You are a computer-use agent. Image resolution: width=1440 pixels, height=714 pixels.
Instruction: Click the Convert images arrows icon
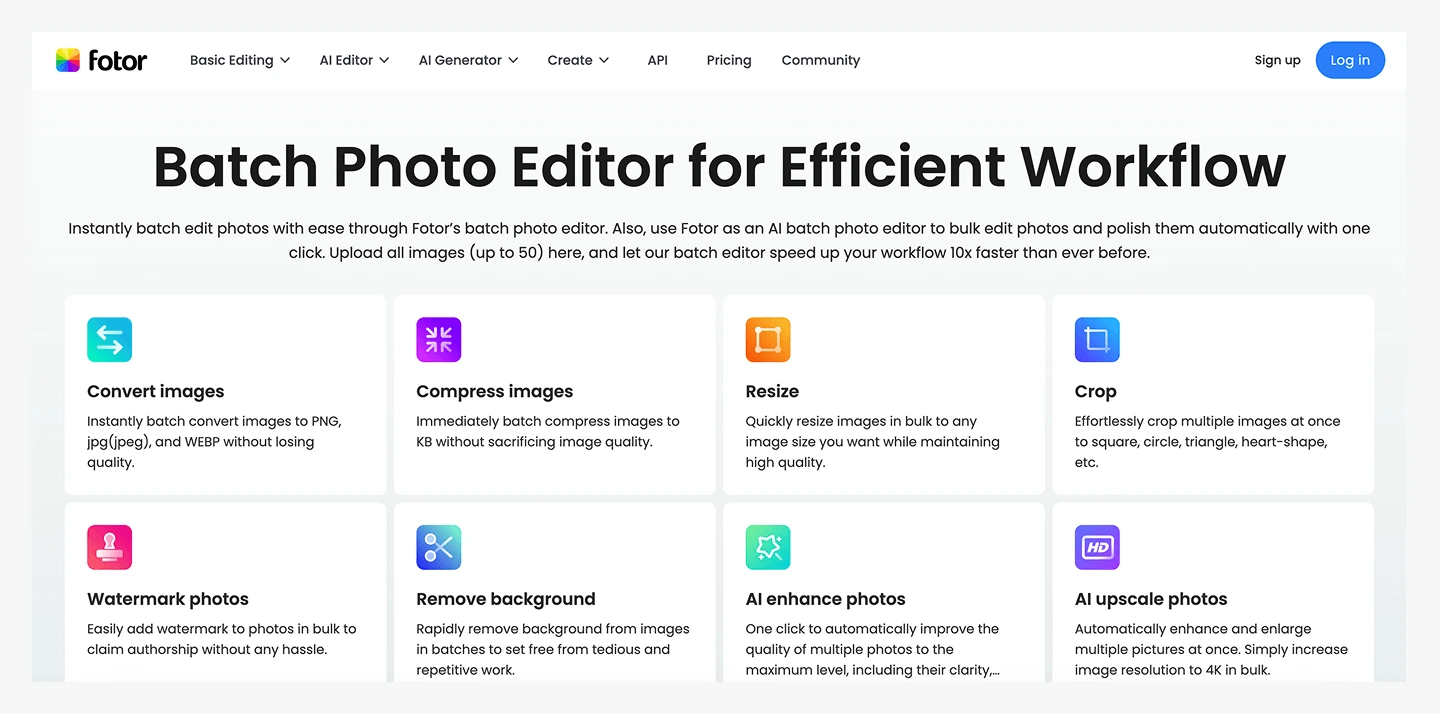point(109,340)
